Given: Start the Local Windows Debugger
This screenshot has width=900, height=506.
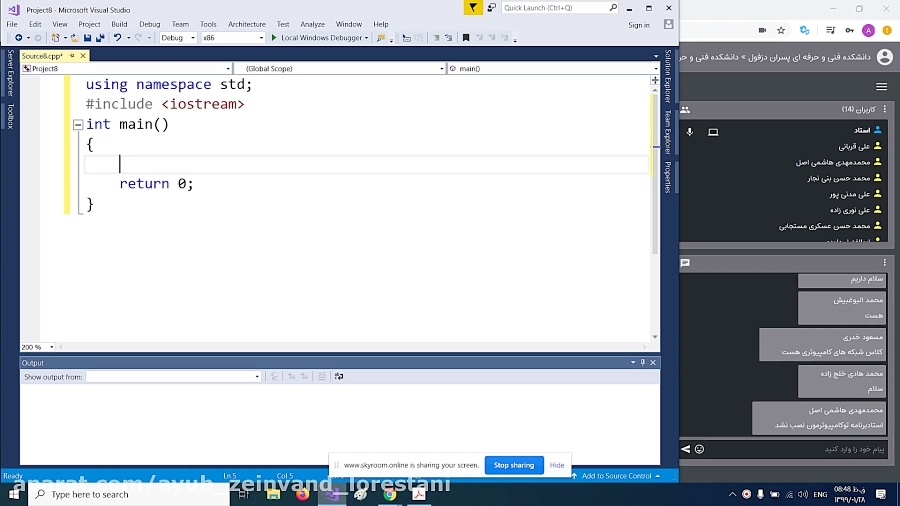Looking at the screenshot, I should [x=319, y=38].
